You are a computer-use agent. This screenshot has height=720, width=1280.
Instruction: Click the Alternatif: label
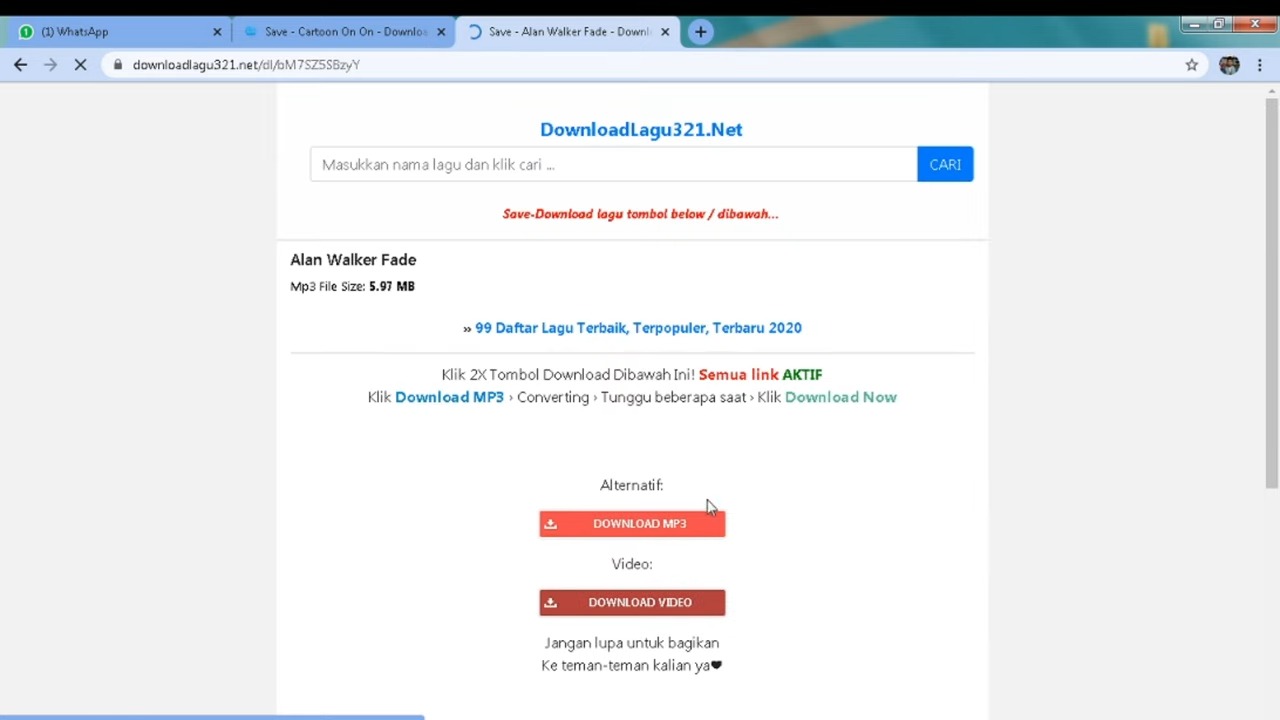pyautogui.click(x=631, y=485)
